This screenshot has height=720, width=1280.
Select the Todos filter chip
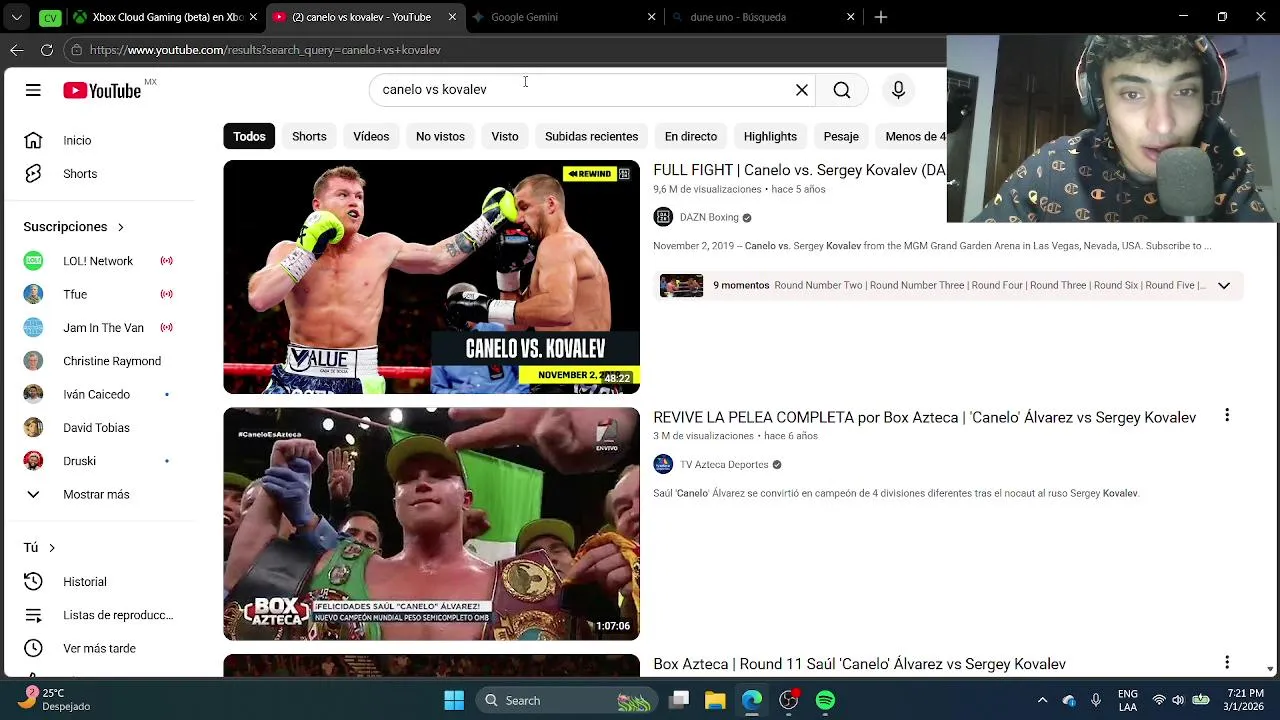[x=249, y=136]
